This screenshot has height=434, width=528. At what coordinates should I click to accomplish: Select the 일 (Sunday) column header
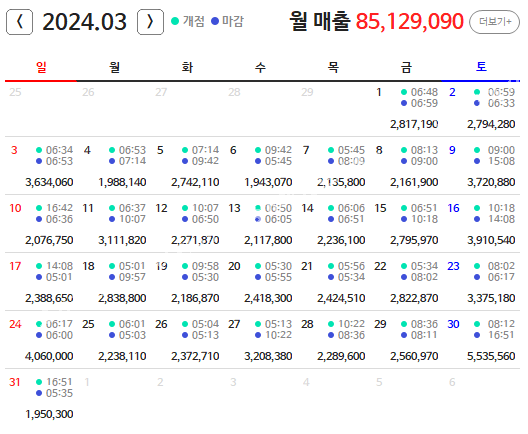click(x=41, y=67)
